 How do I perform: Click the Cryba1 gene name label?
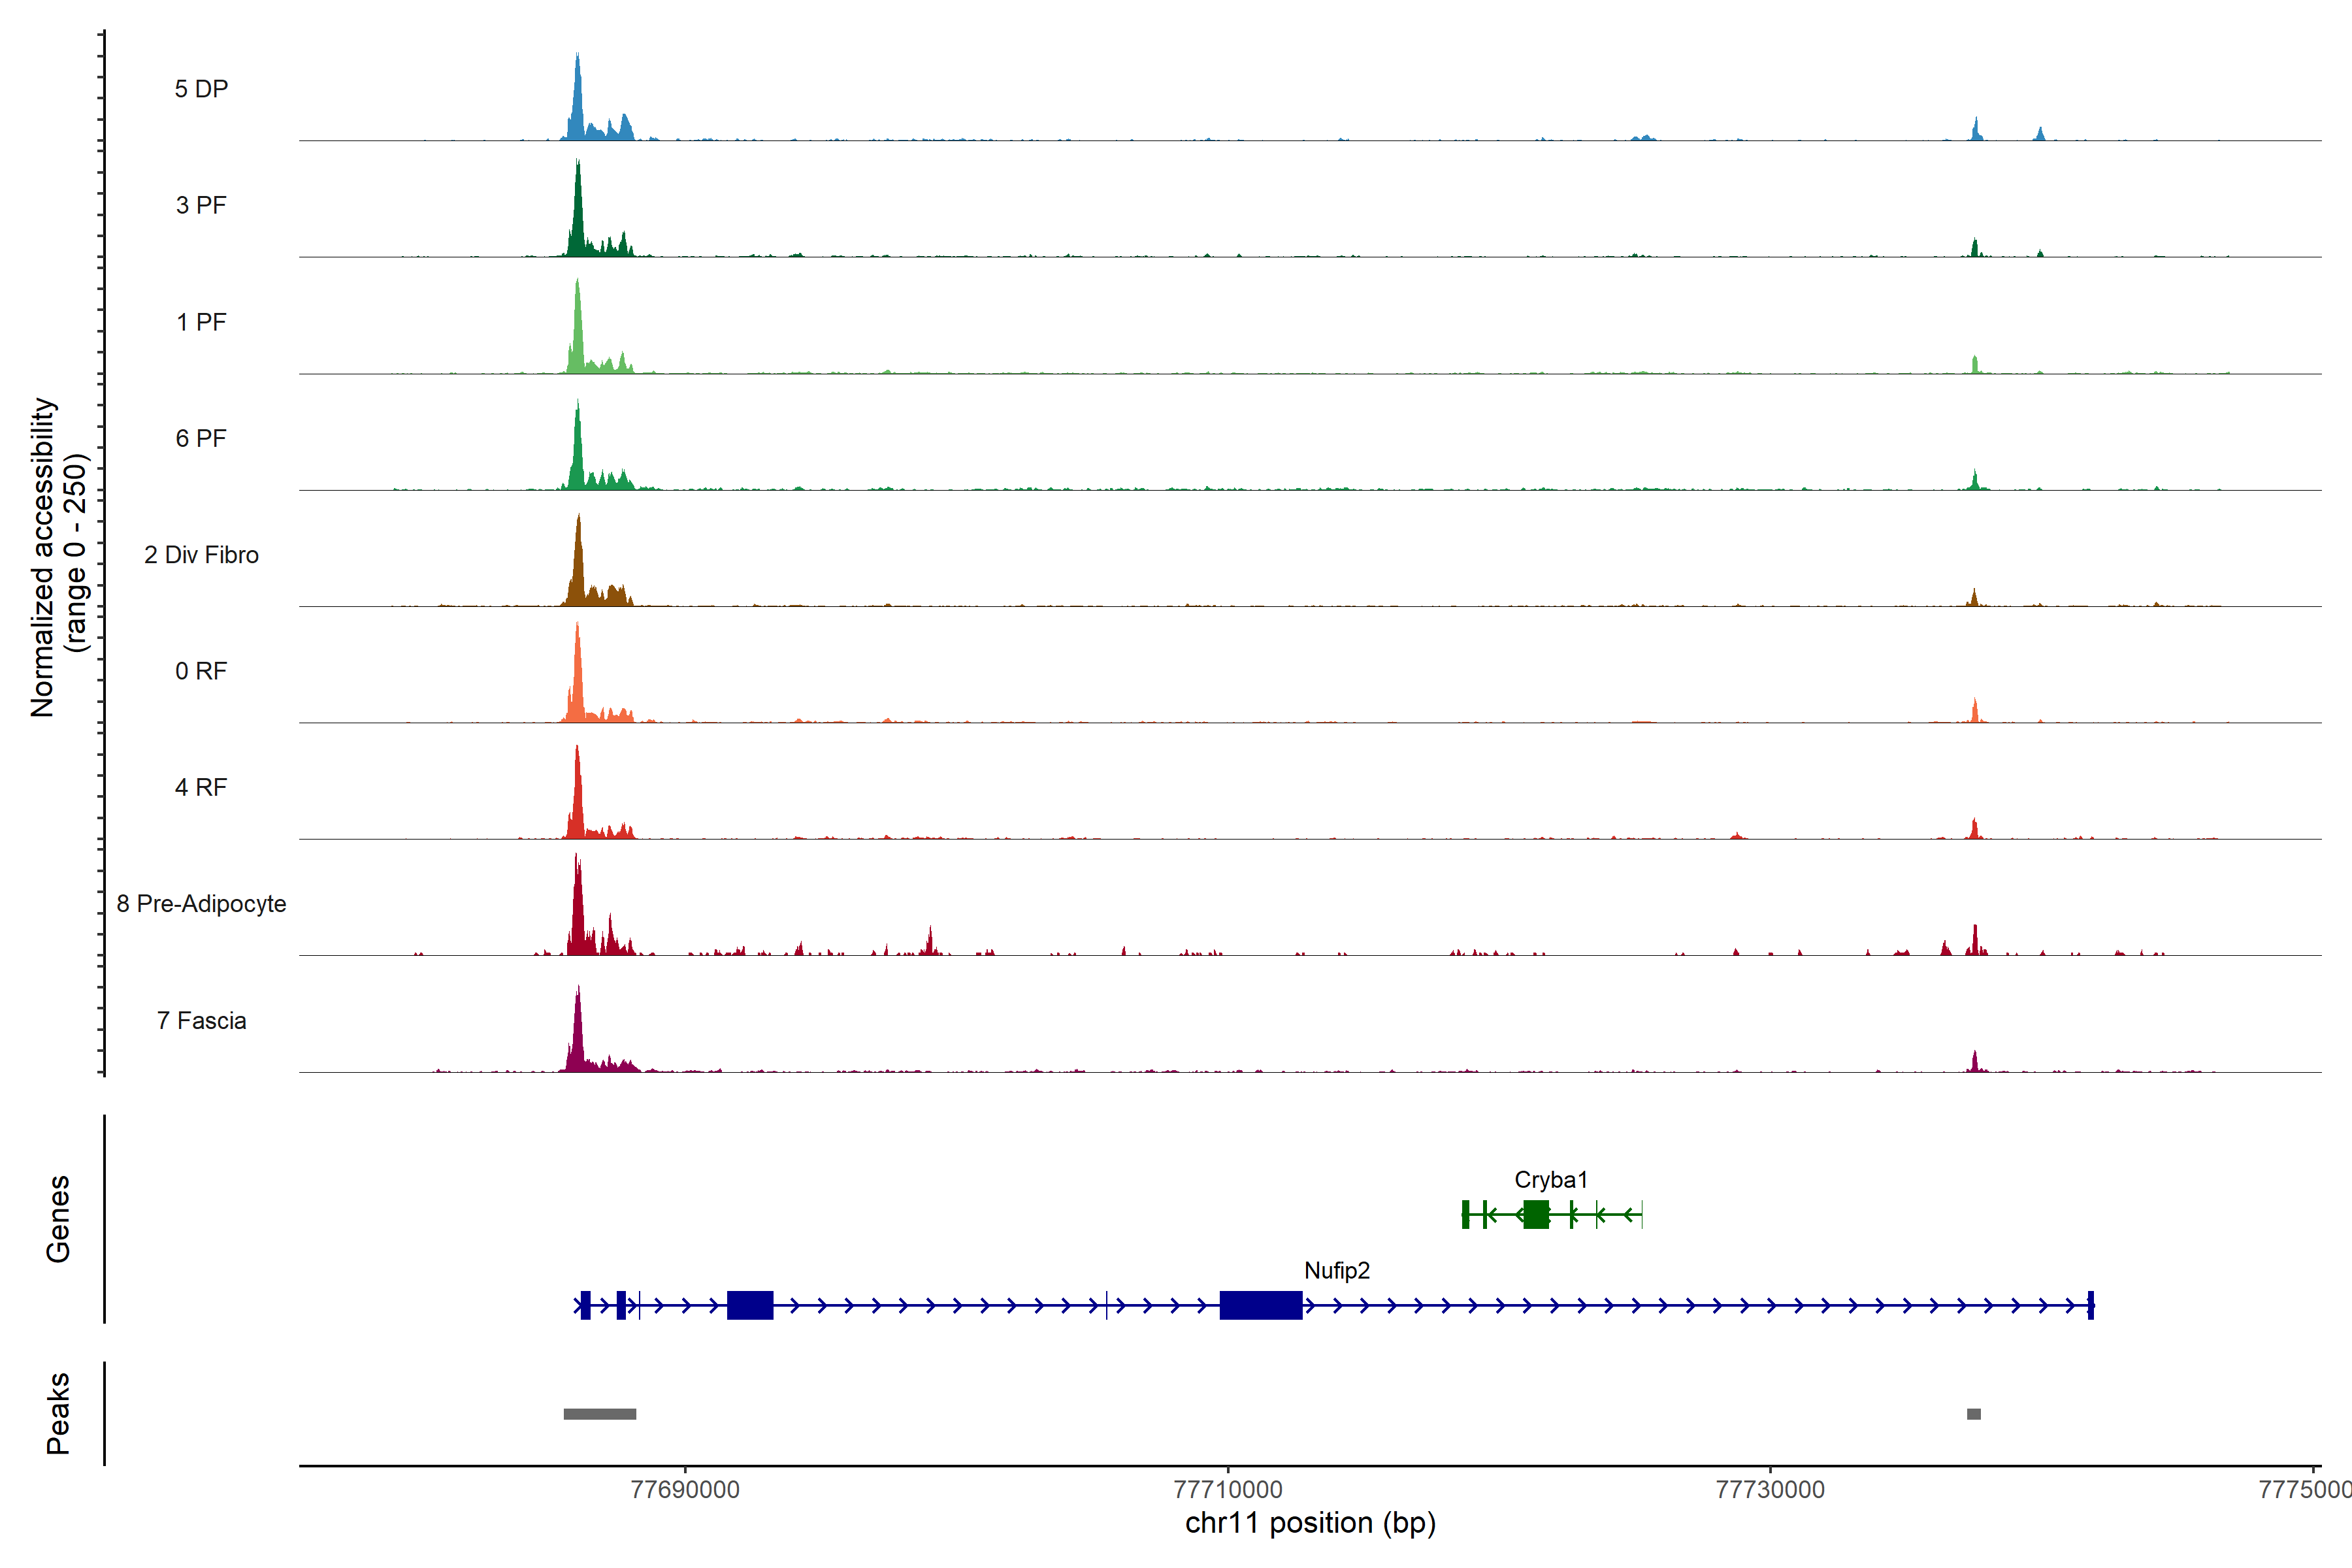[x=1550, y=1180]
